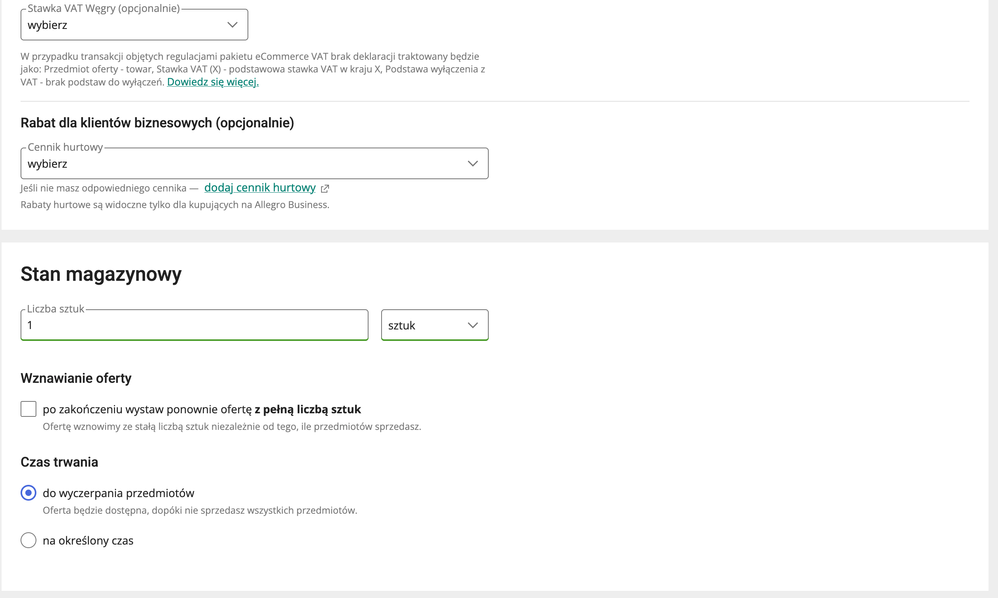
Task: Click the "na określony czas" label text
Action: [88, 541]
